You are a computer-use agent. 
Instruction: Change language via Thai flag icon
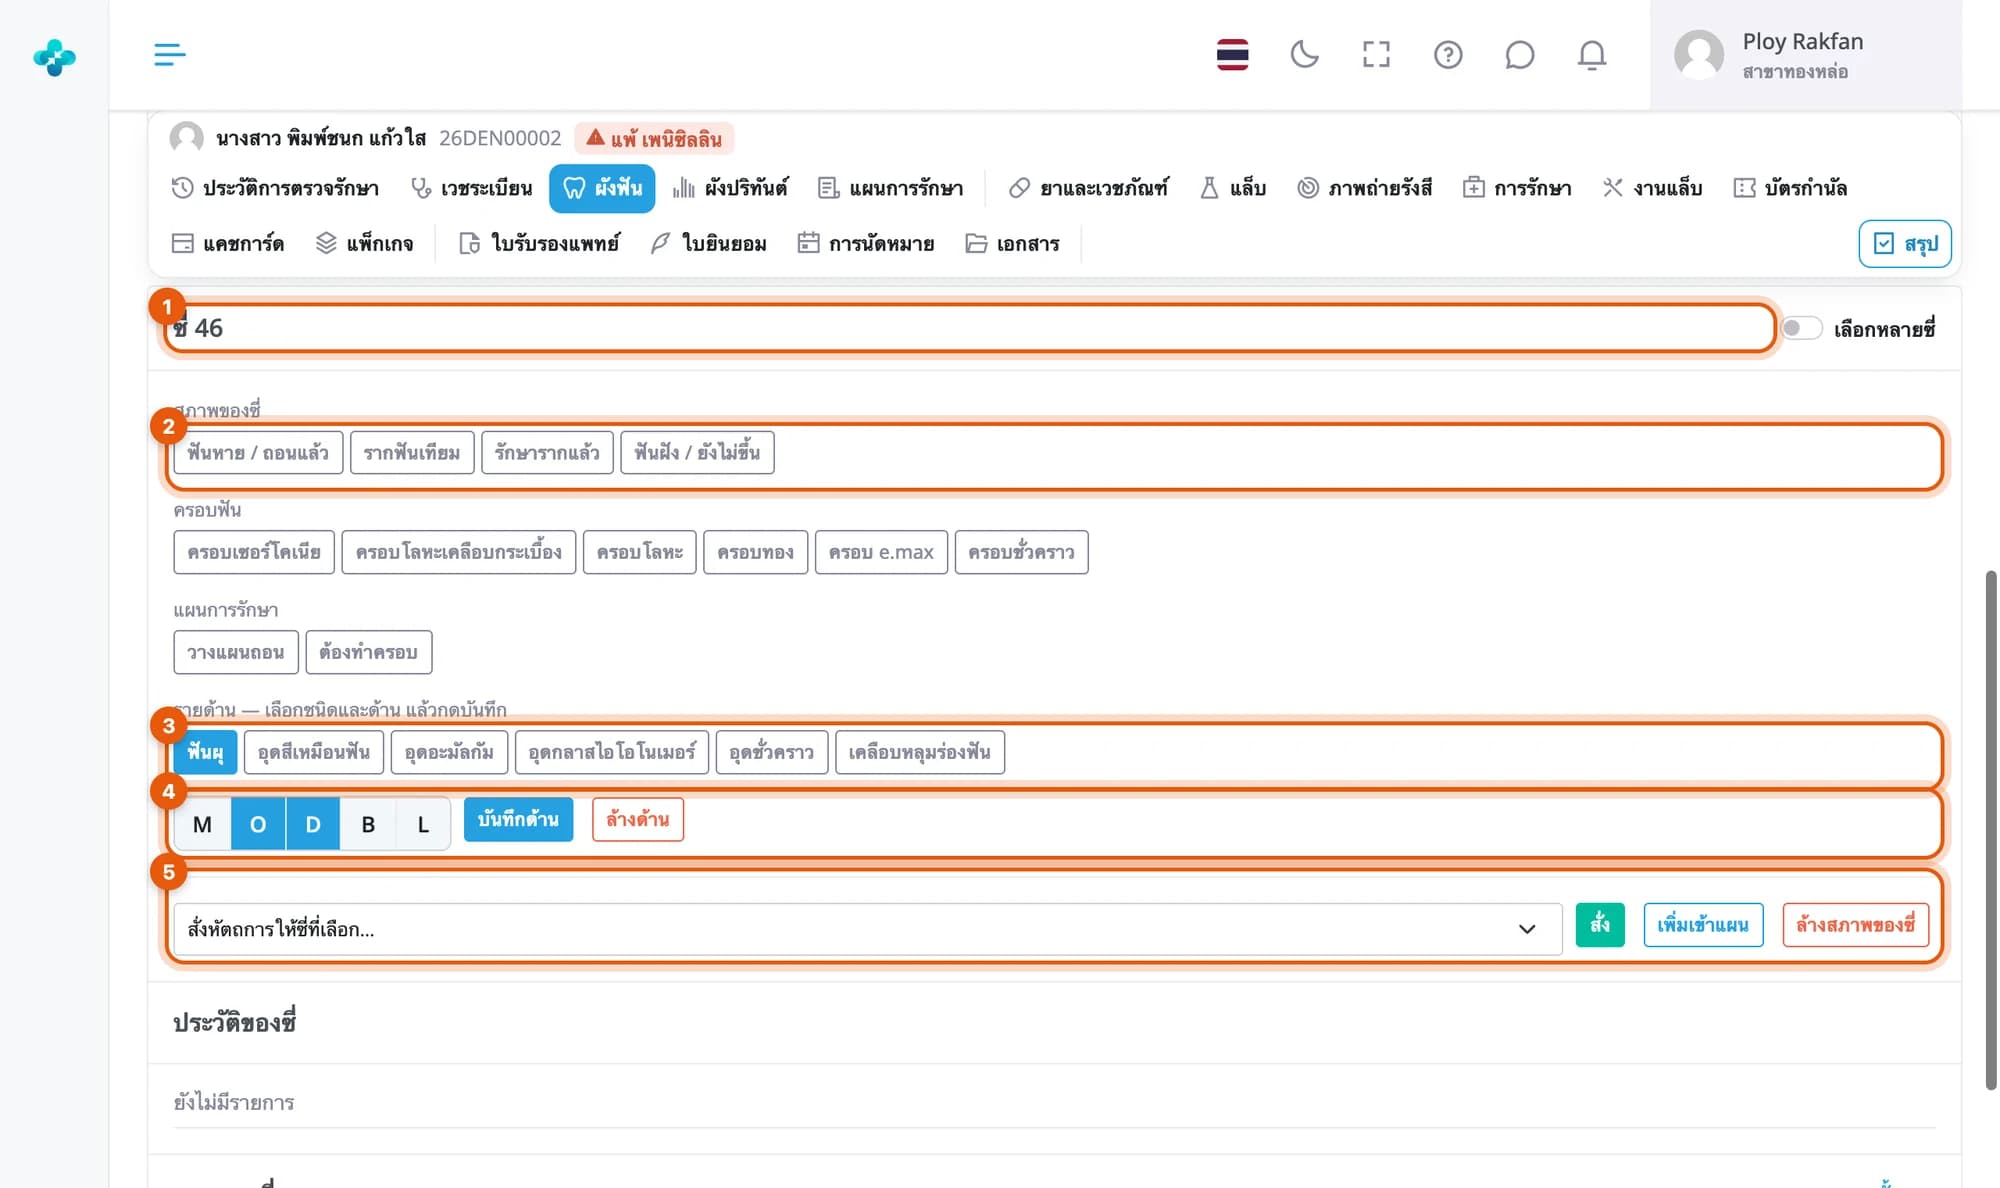pos(1232,54)
